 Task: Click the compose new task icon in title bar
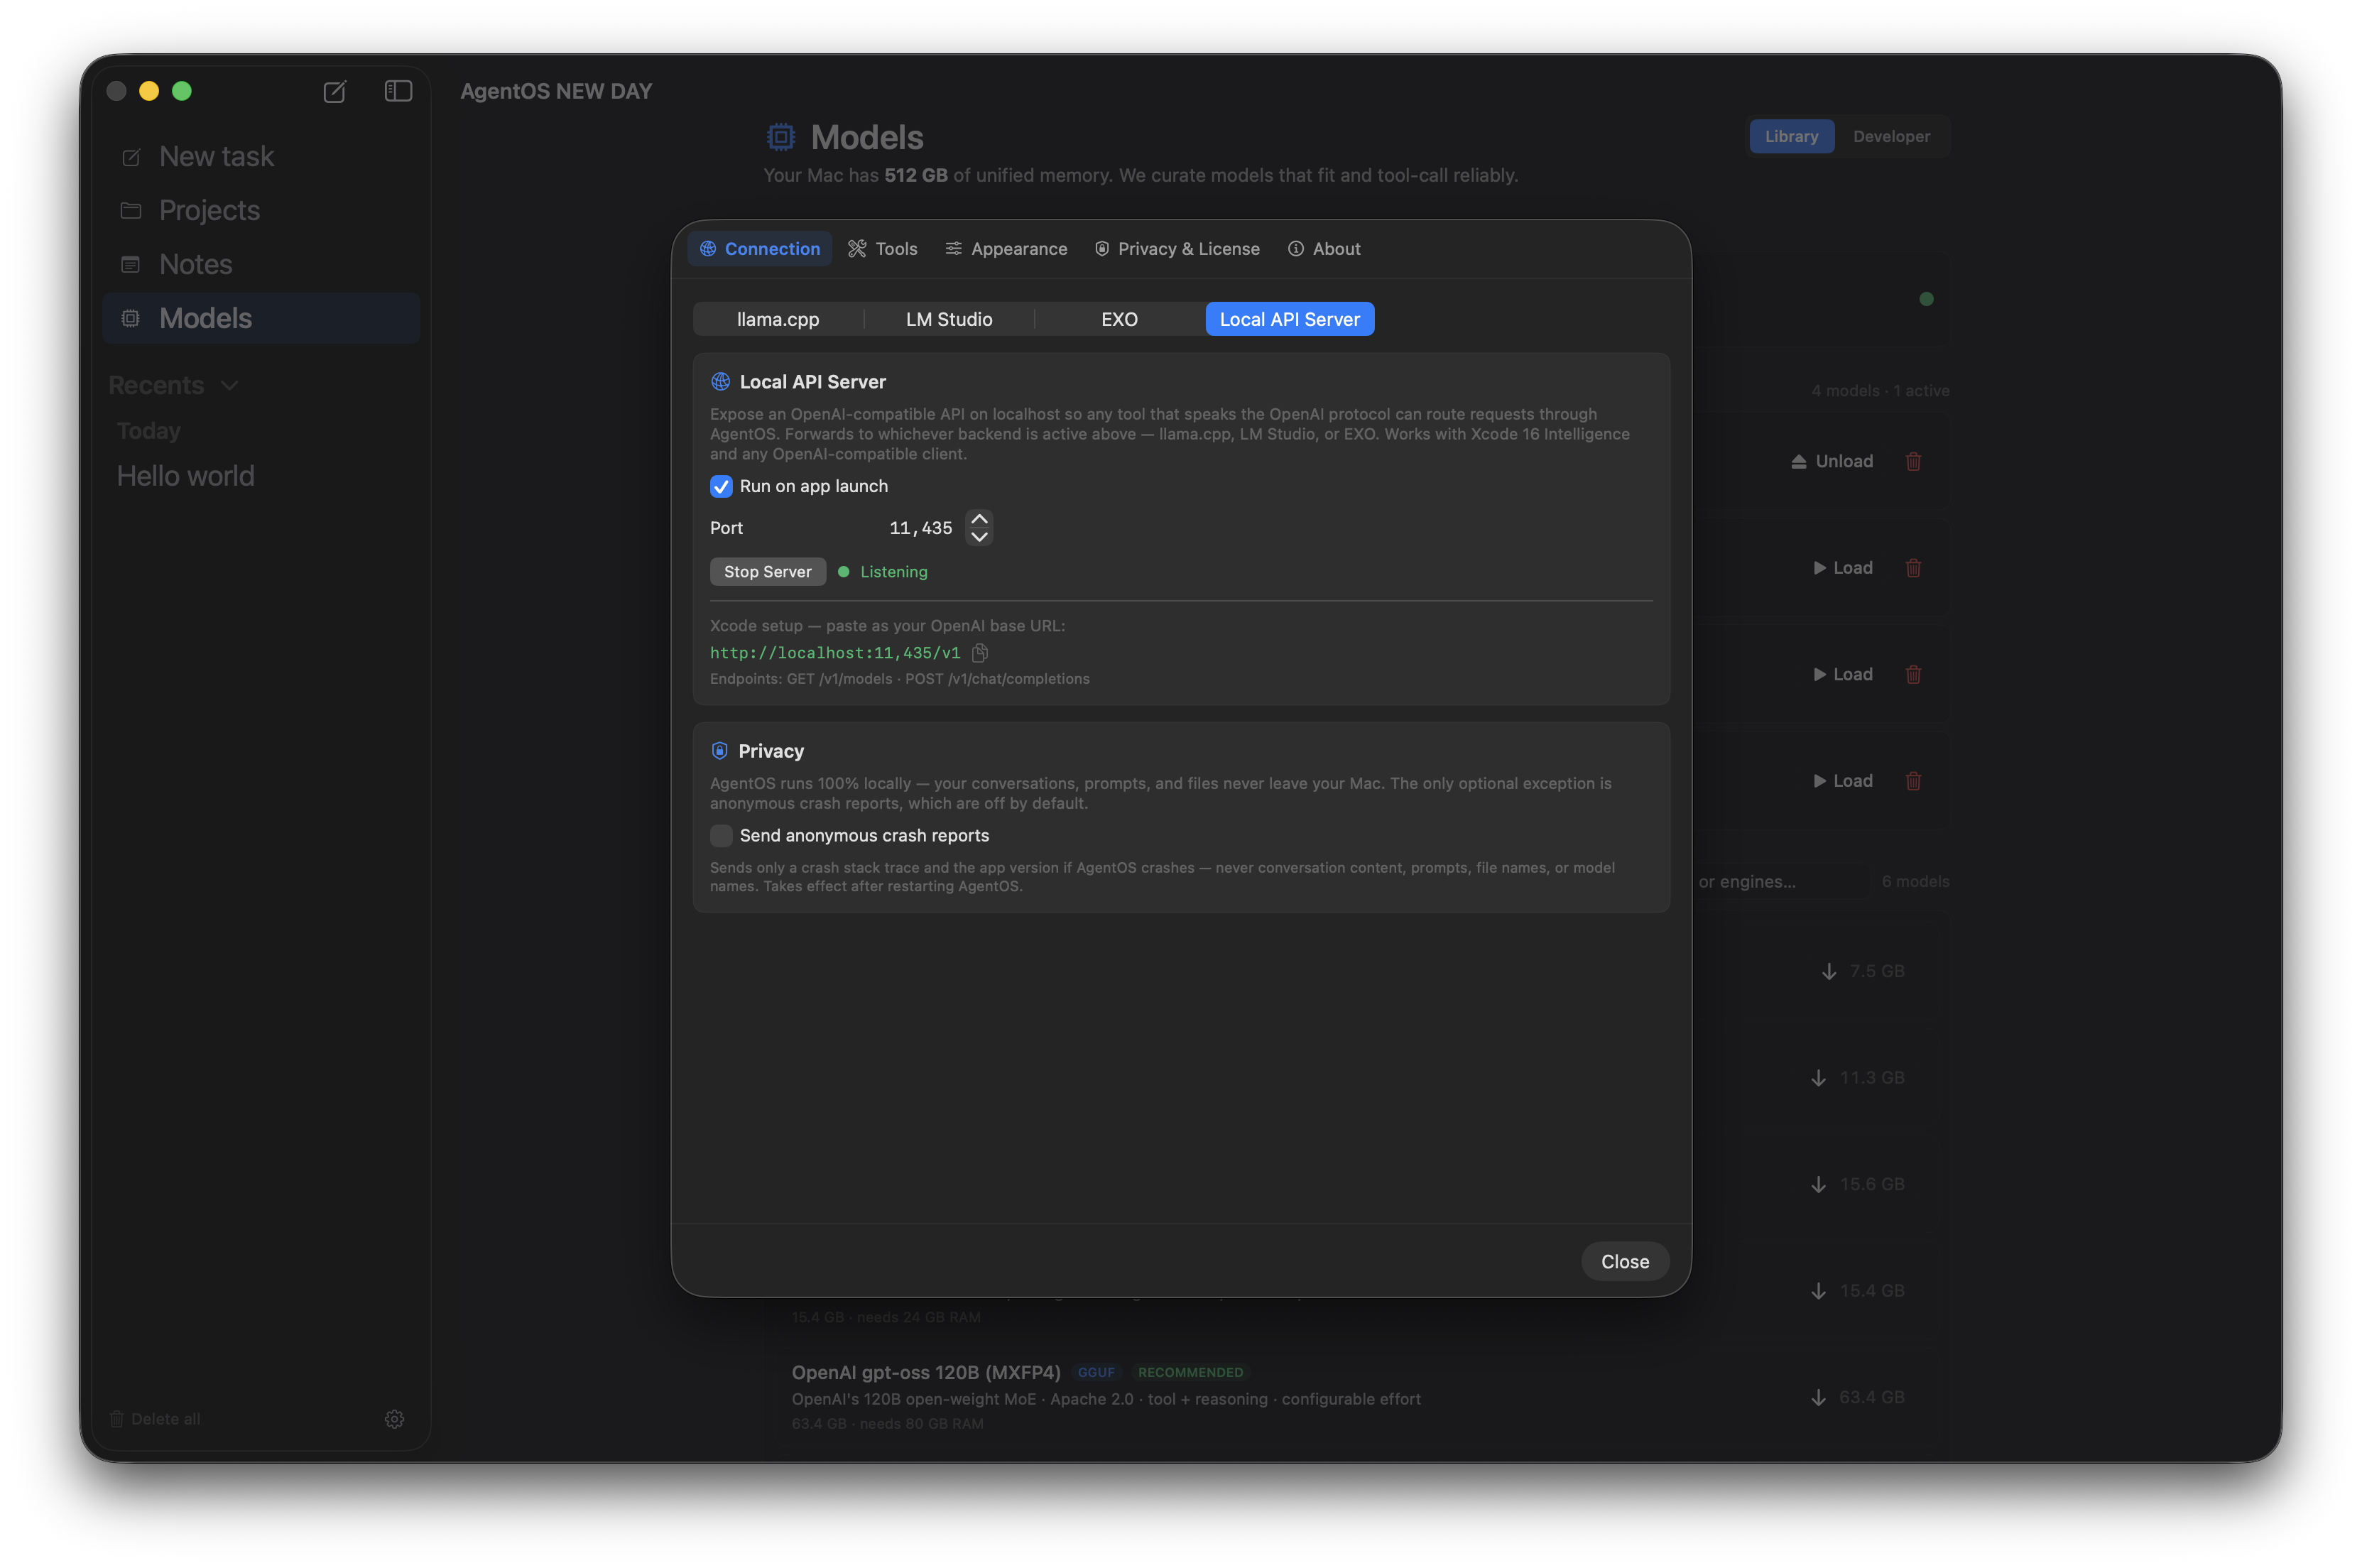coord(334,92)
